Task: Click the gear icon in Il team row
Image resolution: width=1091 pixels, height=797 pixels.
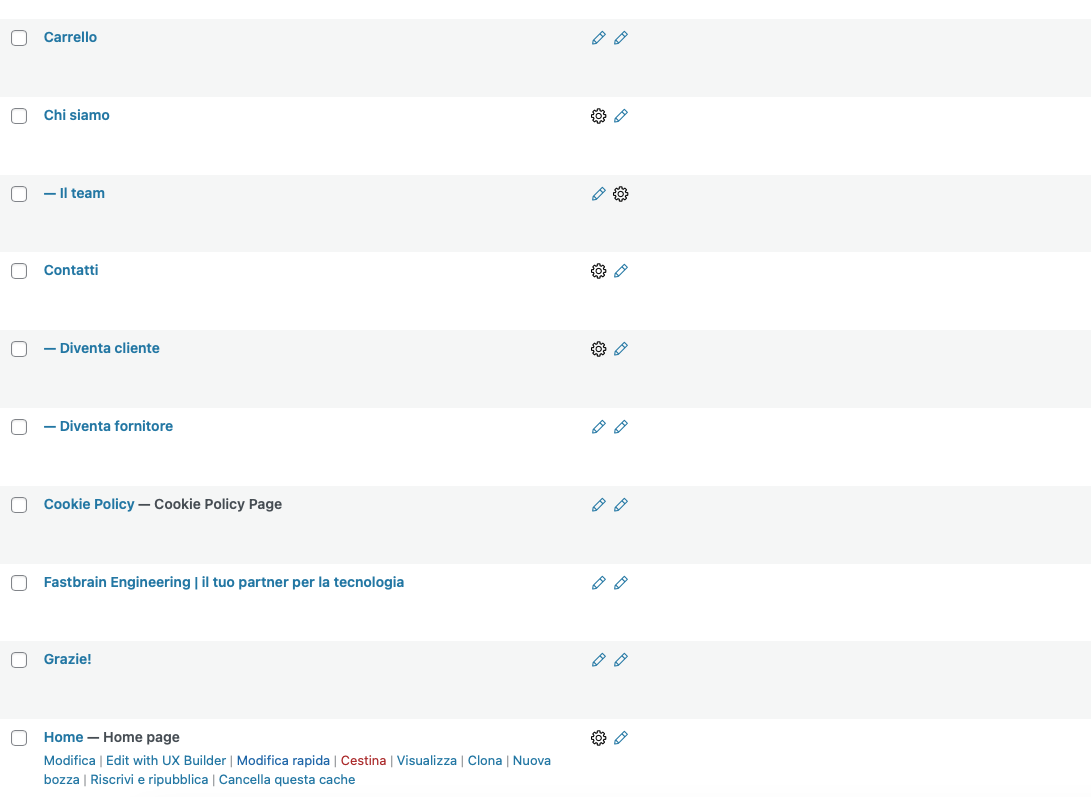Action: 621,194
